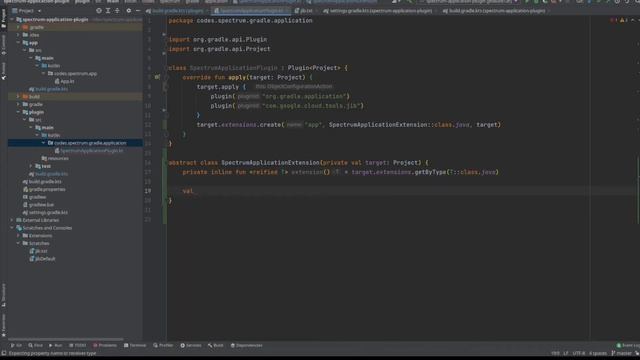Click the 4 spaces indent setting
This screenshot has height=360, width=640.
598,353
